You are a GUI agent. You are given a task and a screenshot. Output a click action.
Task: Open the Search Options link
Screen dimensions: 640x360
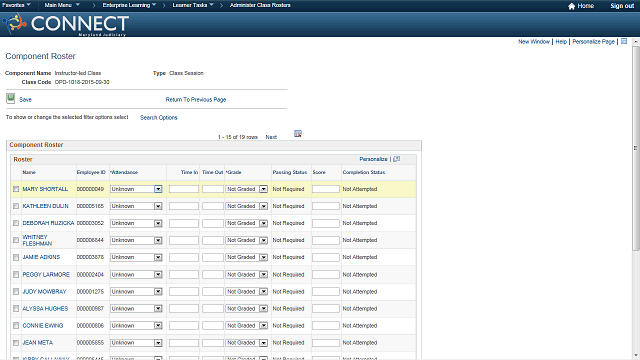[x=159, y=118]
